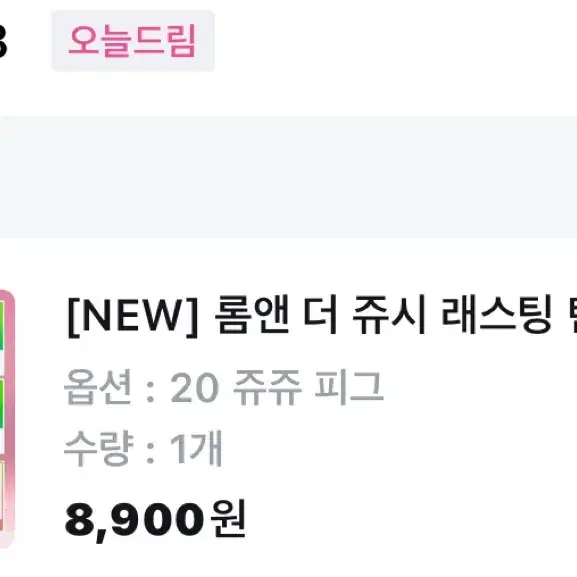The image size is (577, 577).
Task: Click the yellow area at thumbnail bottom
Action: pos(2,489)
